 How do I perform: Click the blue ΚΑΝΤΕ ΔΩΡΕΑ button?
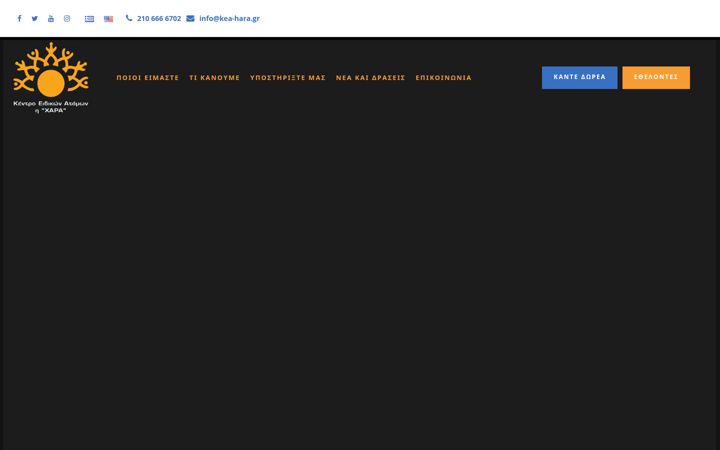pyautogui.click(x=579, y=77)
